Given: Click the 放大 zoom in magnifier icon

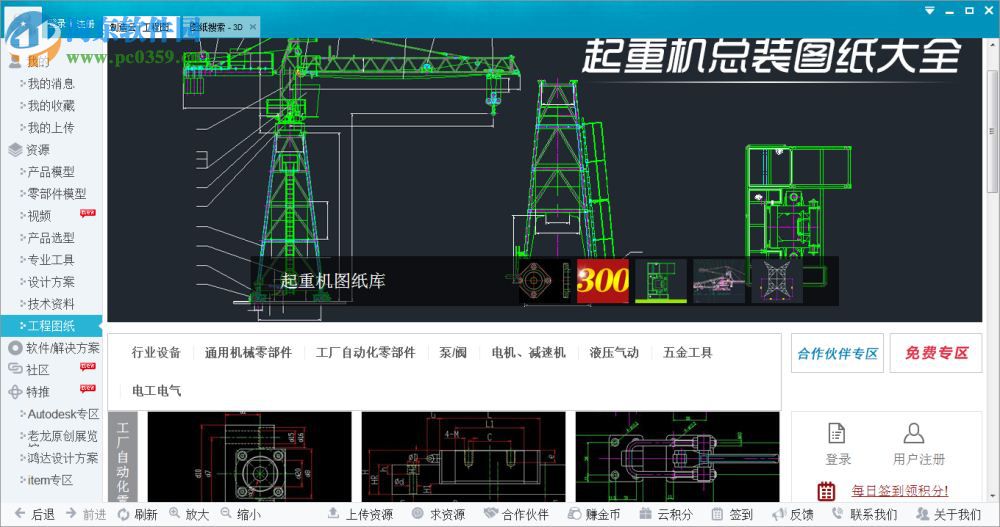Looking at the screenshot, I should 174,513.
